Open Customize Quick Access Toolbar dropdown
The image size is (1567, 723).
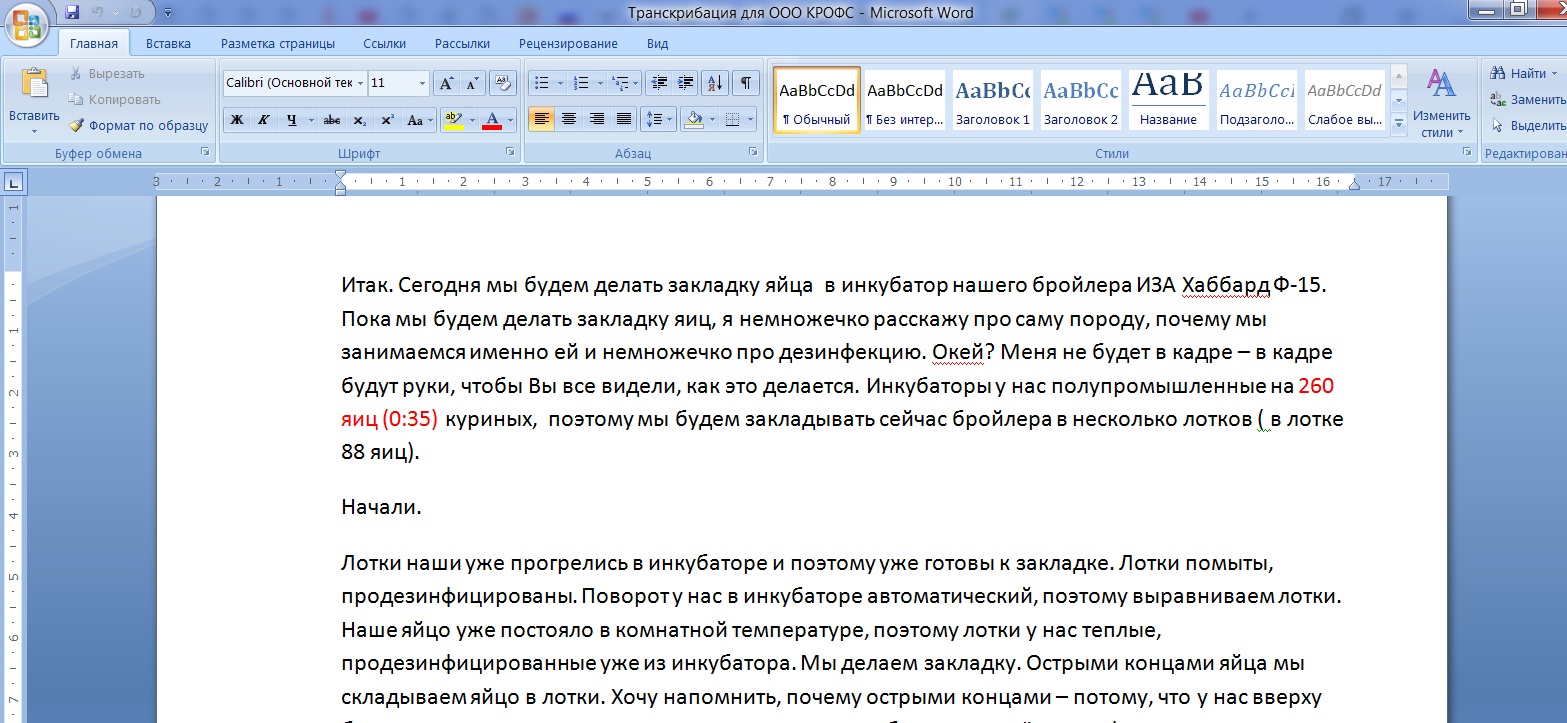(166, 13)
